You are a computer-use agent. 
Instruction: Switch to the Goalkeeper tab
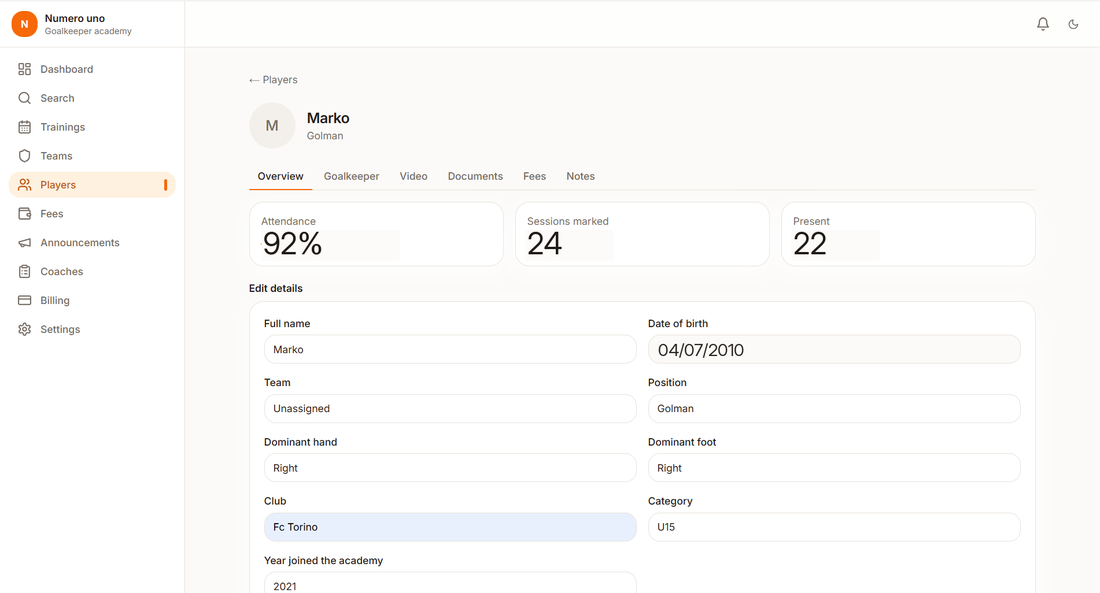(351, 176)
